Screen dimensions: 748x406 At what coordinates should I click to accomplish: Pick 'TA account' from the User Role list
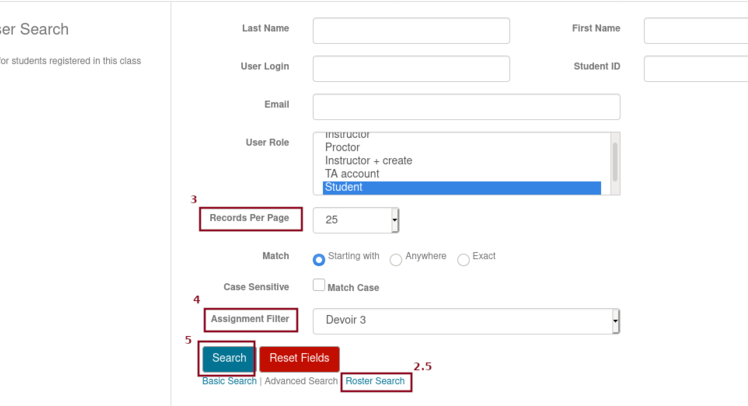[352, 174]
